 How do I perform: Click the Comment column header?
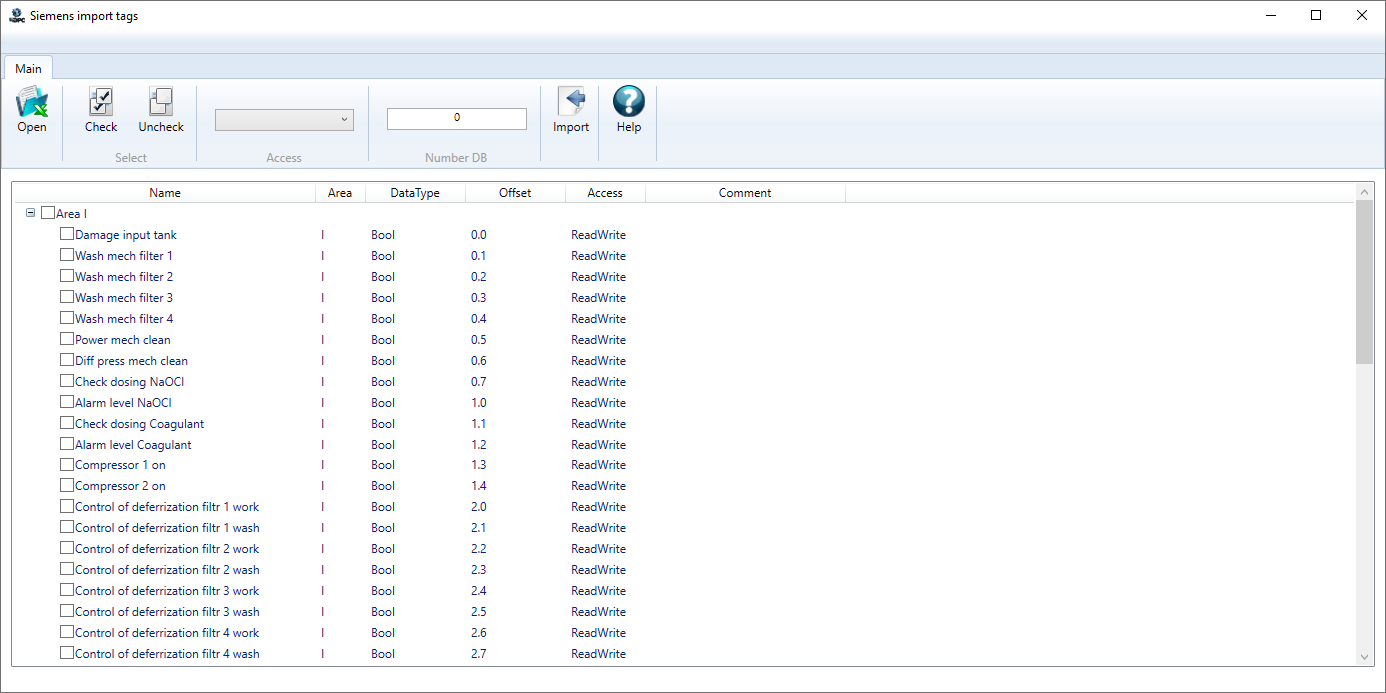click(x=745, y=193)
